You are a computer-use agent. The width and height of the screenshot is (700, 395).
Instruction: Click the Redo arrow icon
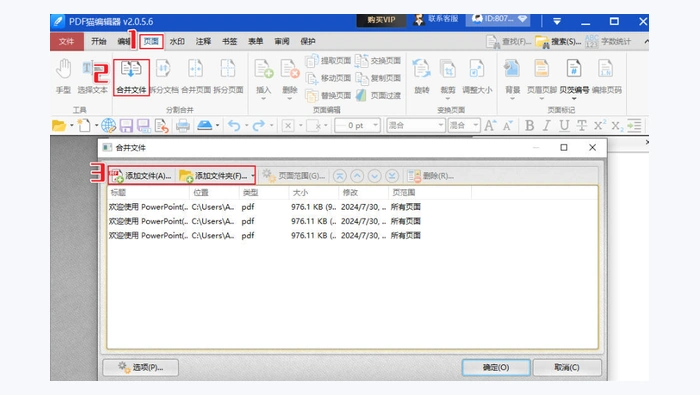coord(258,126)
